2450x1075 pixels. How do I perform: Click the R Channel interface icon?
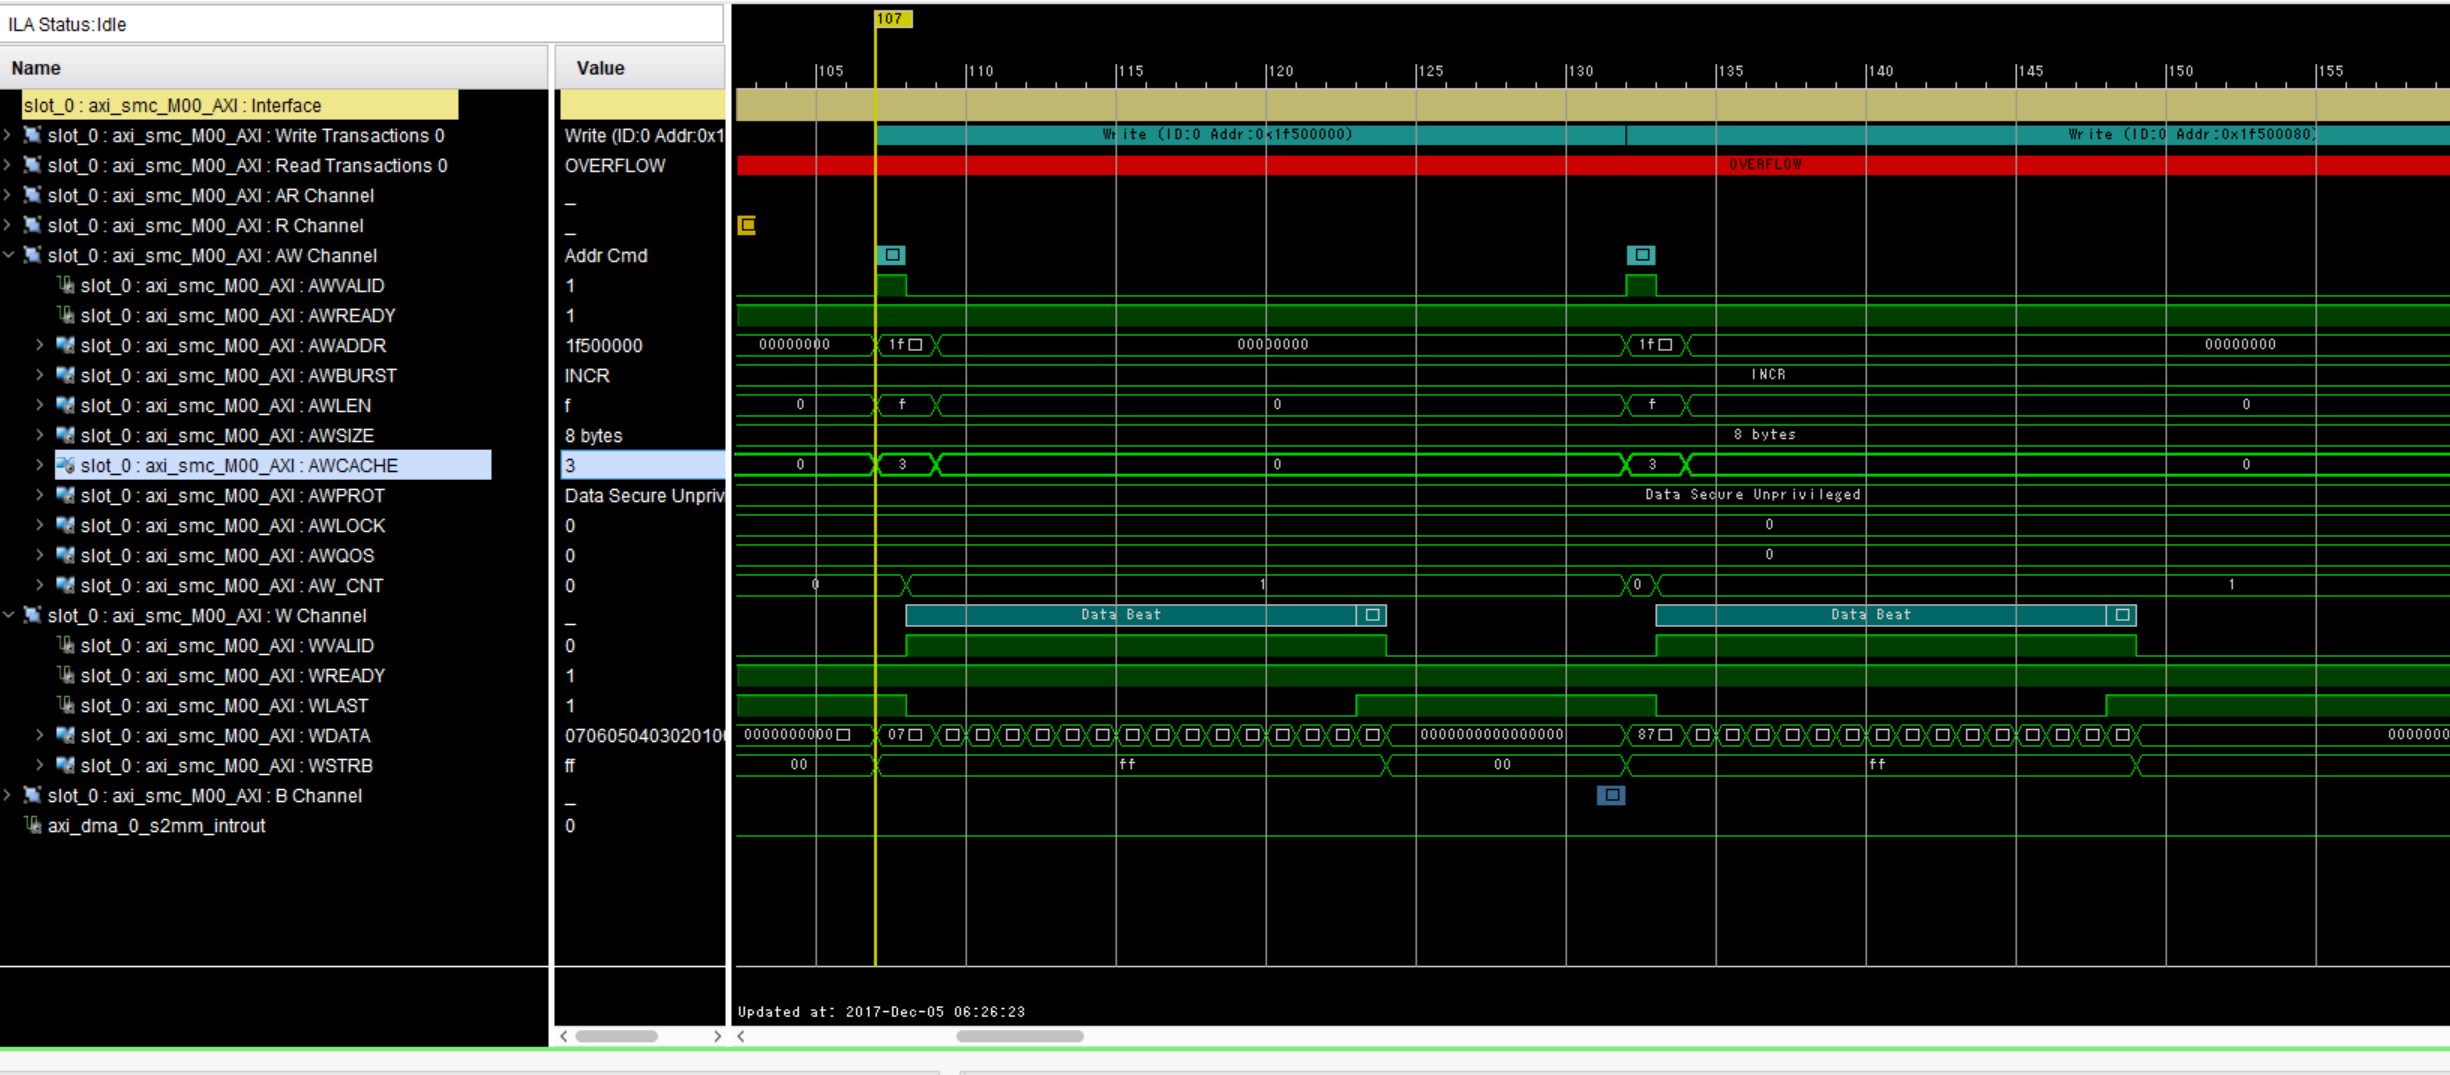[33, 225]
